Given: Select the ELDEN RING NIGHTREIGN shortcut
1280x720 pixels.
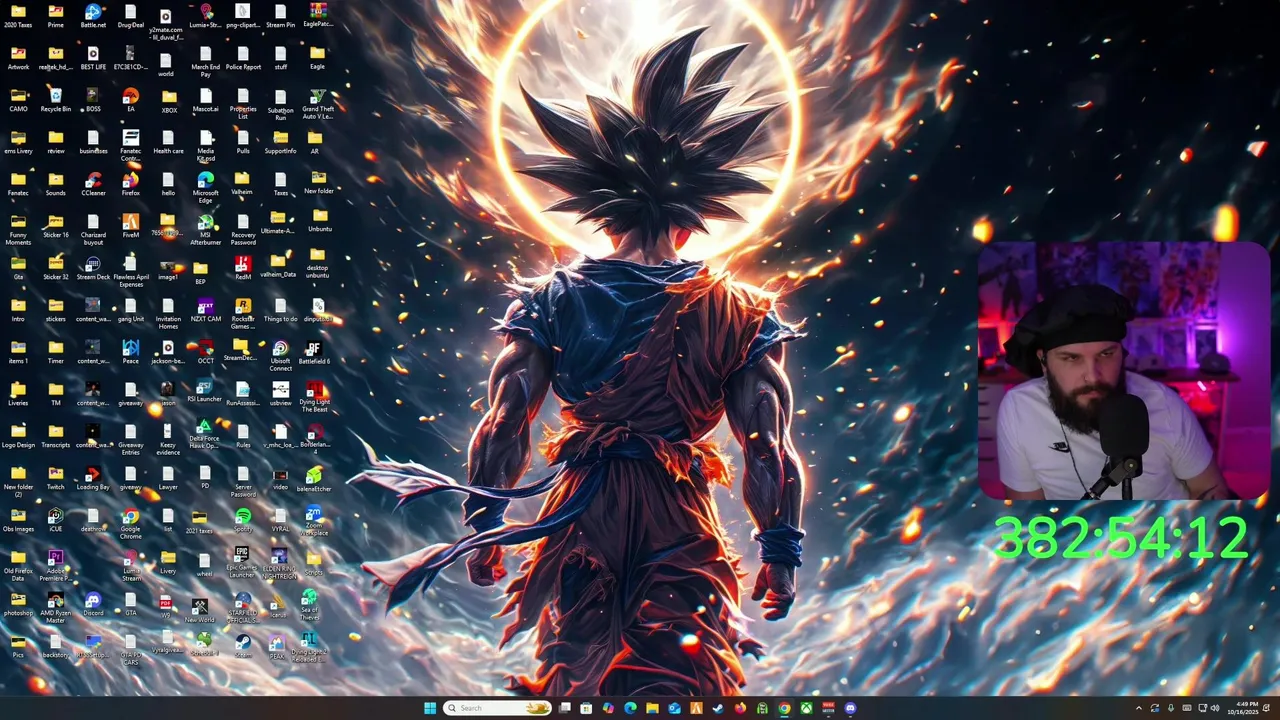Looking at the screenshot, I should point(280,562).
